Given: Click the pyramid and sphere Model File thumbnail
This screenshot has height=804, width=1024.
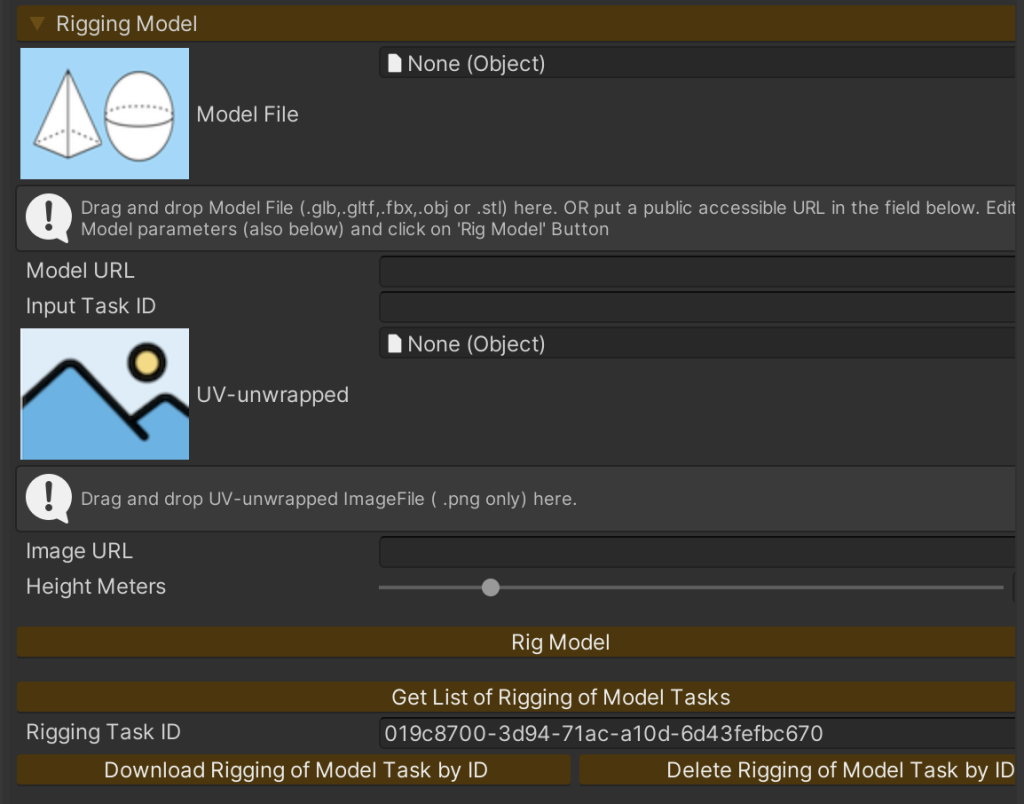Looking at the screenshot, I should (x=105, y=114).
